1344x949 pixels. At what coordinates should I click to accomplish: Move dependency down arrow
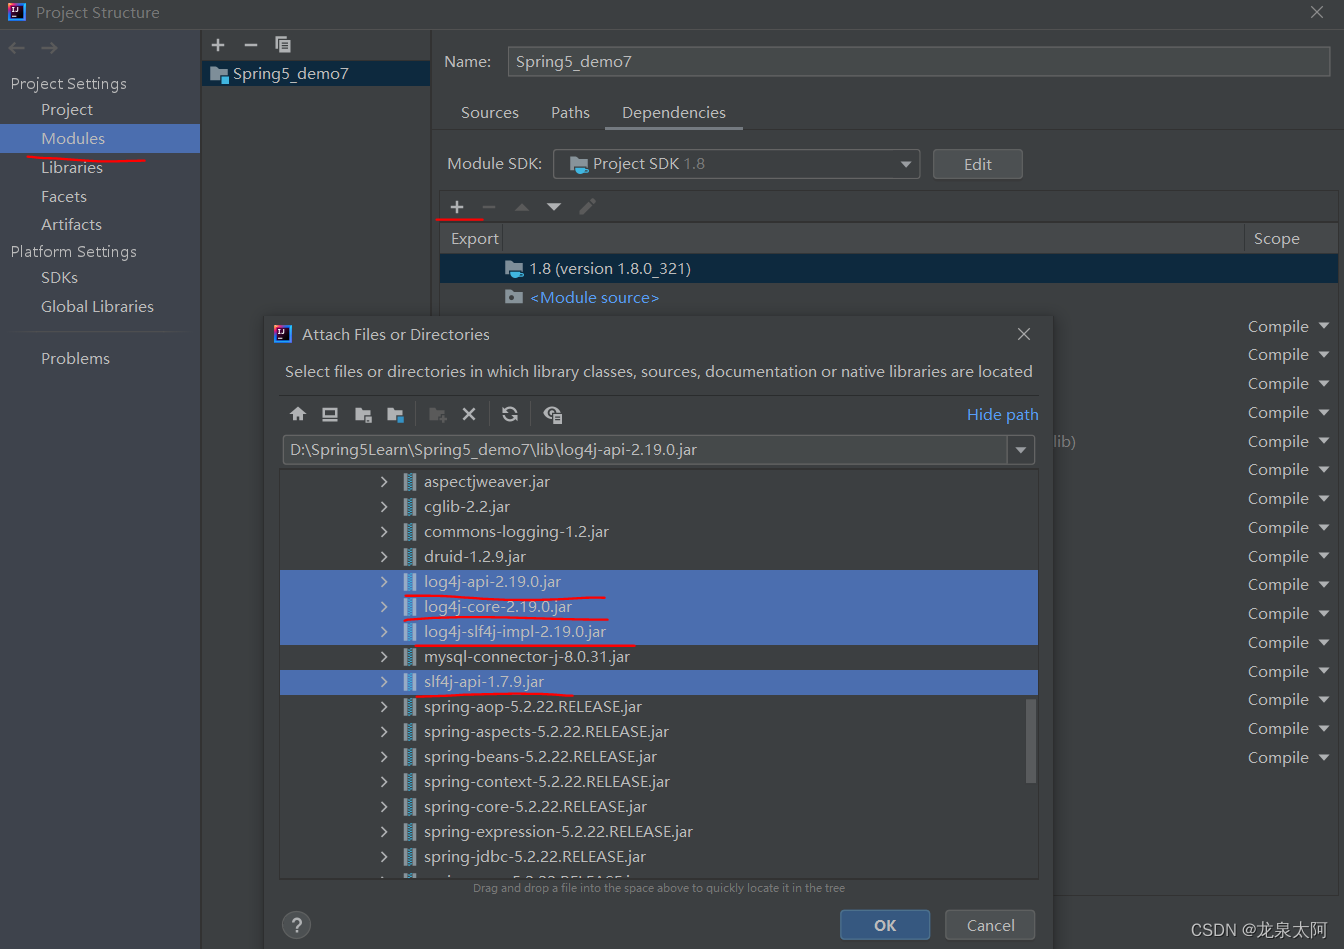[x=554, y=207]
